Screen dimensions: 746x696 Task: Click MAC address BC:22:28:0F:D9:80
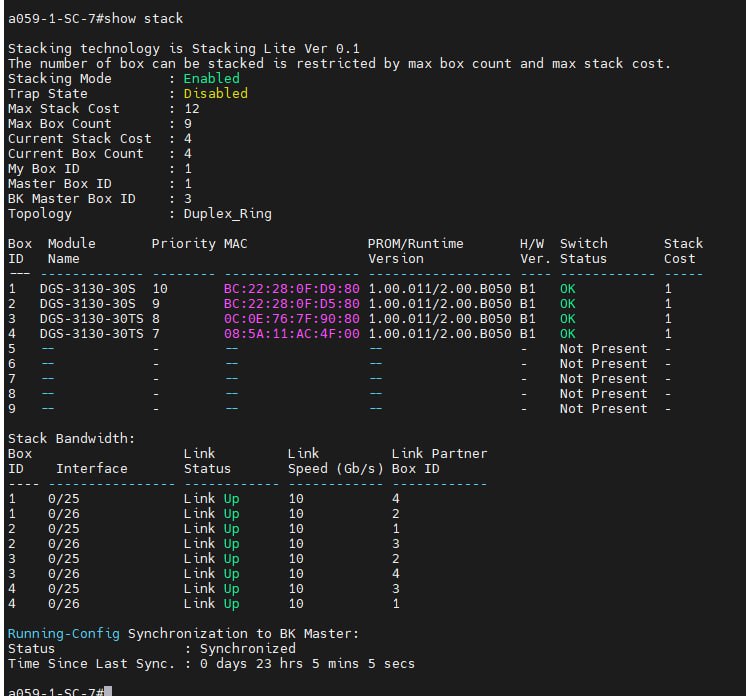pyautogui.click(x=292, y=289)
